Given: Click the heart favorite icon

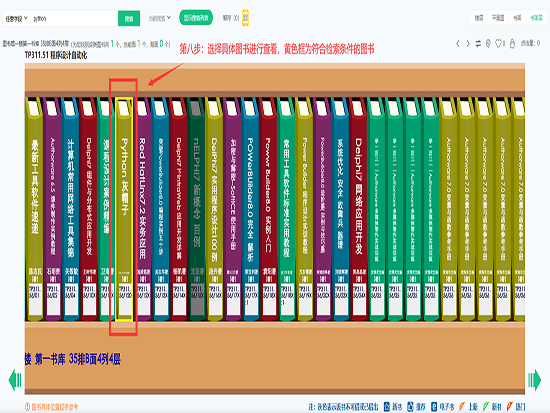Looking at the screenshot, I should 498,44.
